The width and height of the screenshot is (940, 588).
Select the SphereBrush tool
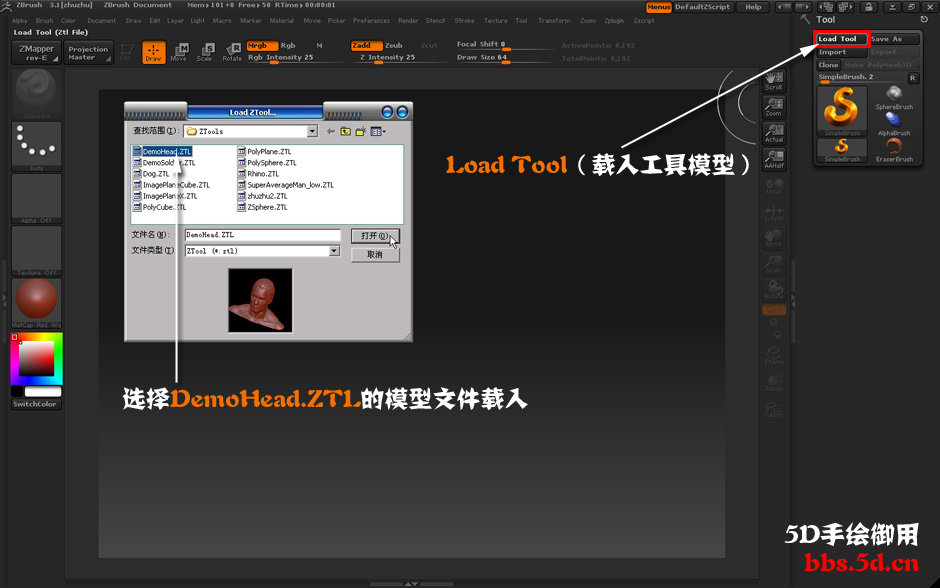894,98
